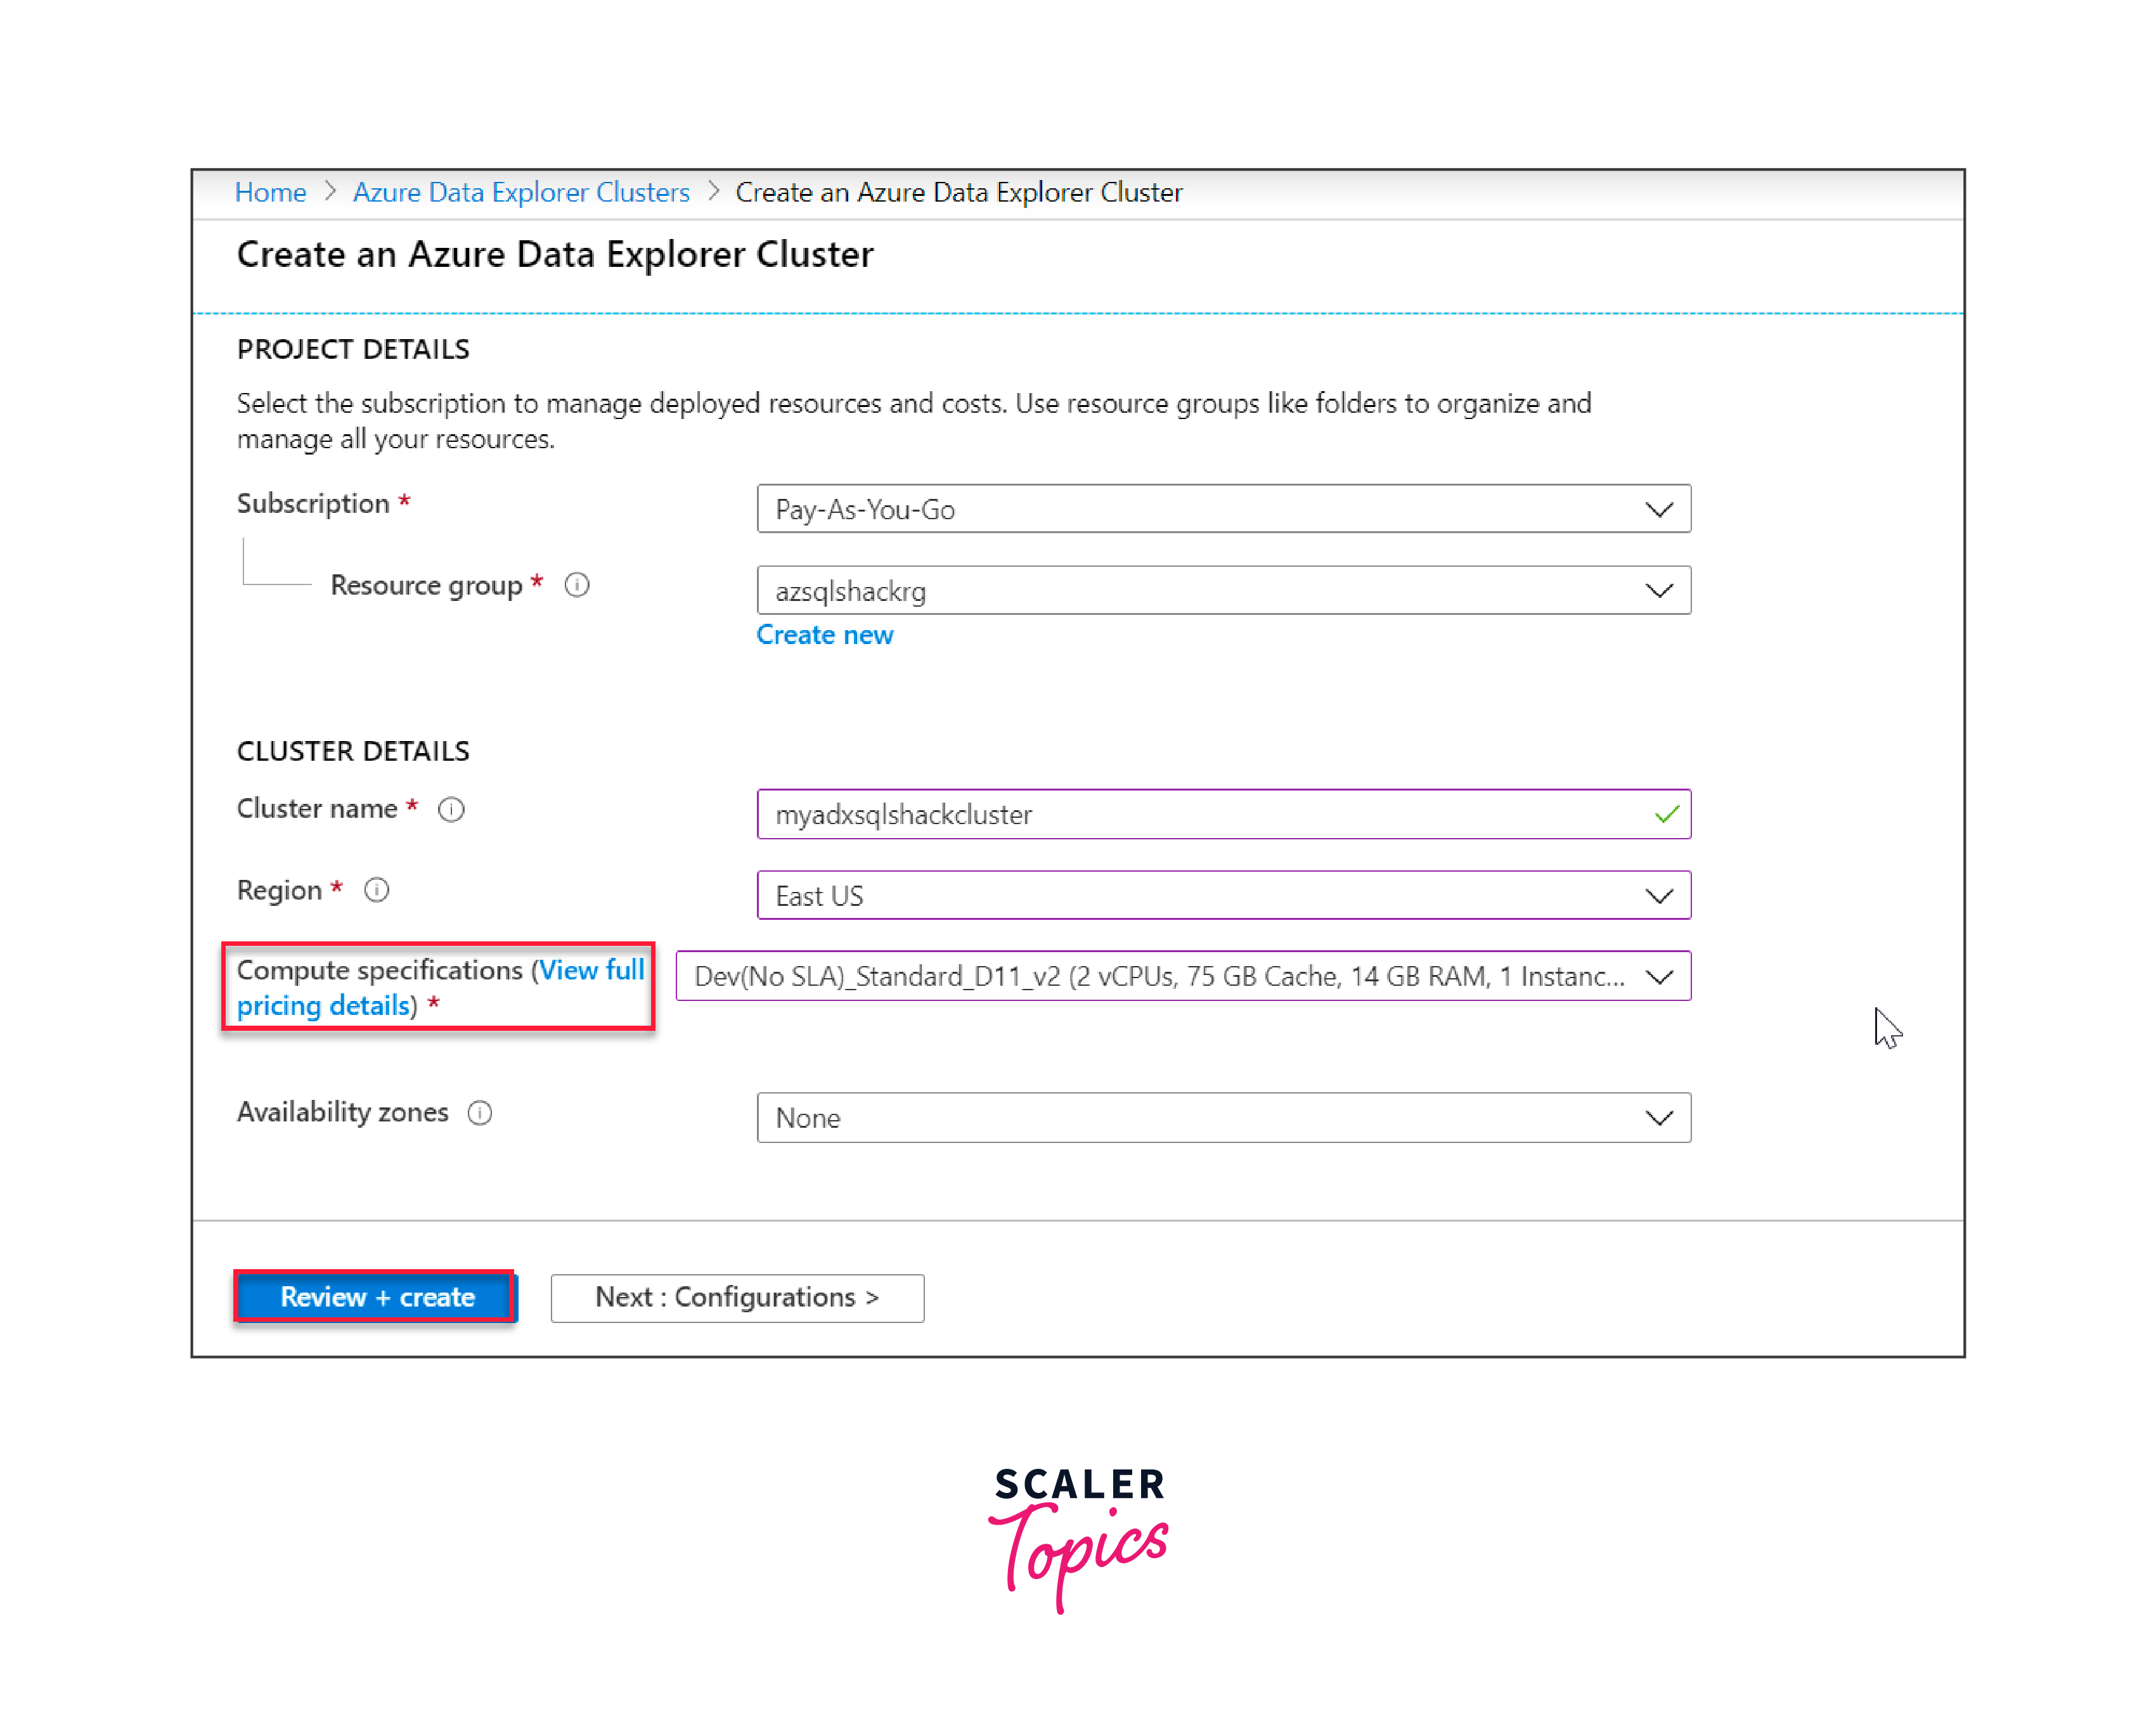This screenshot has width=2156, height=1730.
Task: Click the Review + create button
Action: 375,1297
